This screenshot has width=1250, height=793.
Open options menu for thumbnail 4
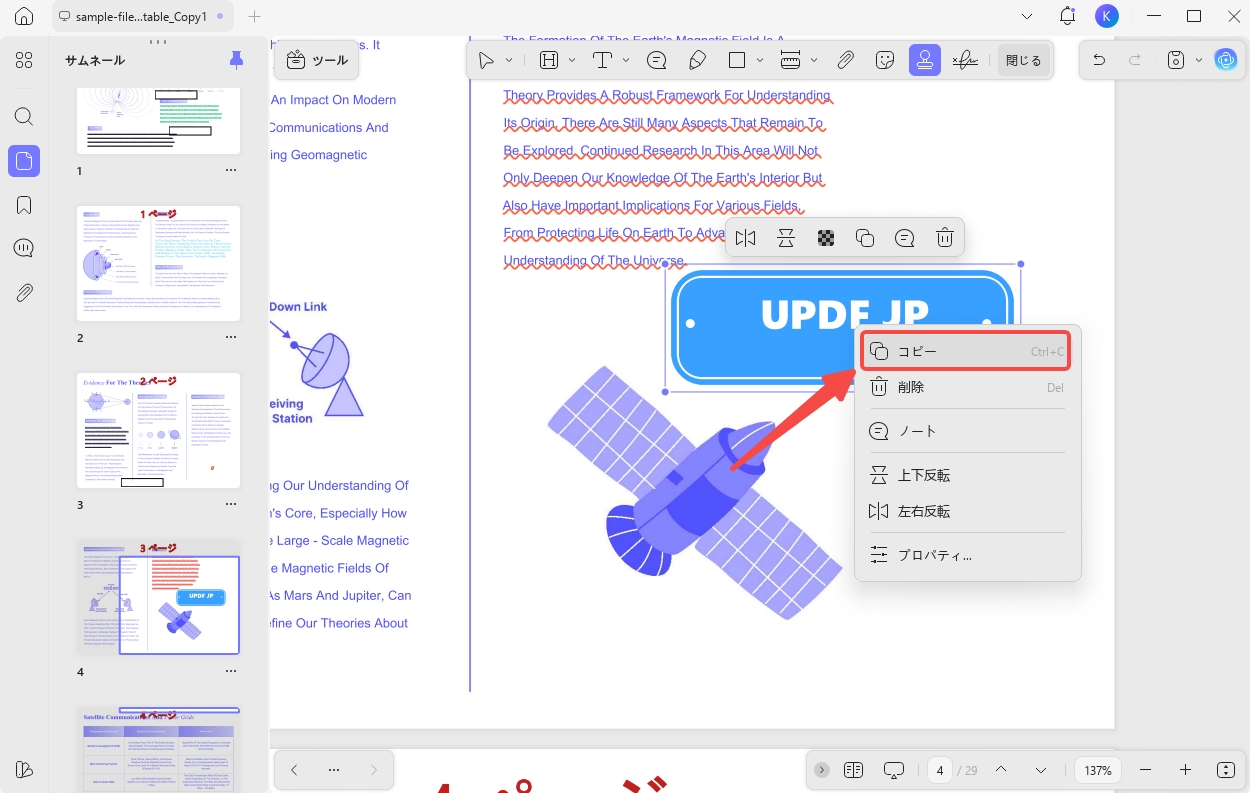[231, 672]
